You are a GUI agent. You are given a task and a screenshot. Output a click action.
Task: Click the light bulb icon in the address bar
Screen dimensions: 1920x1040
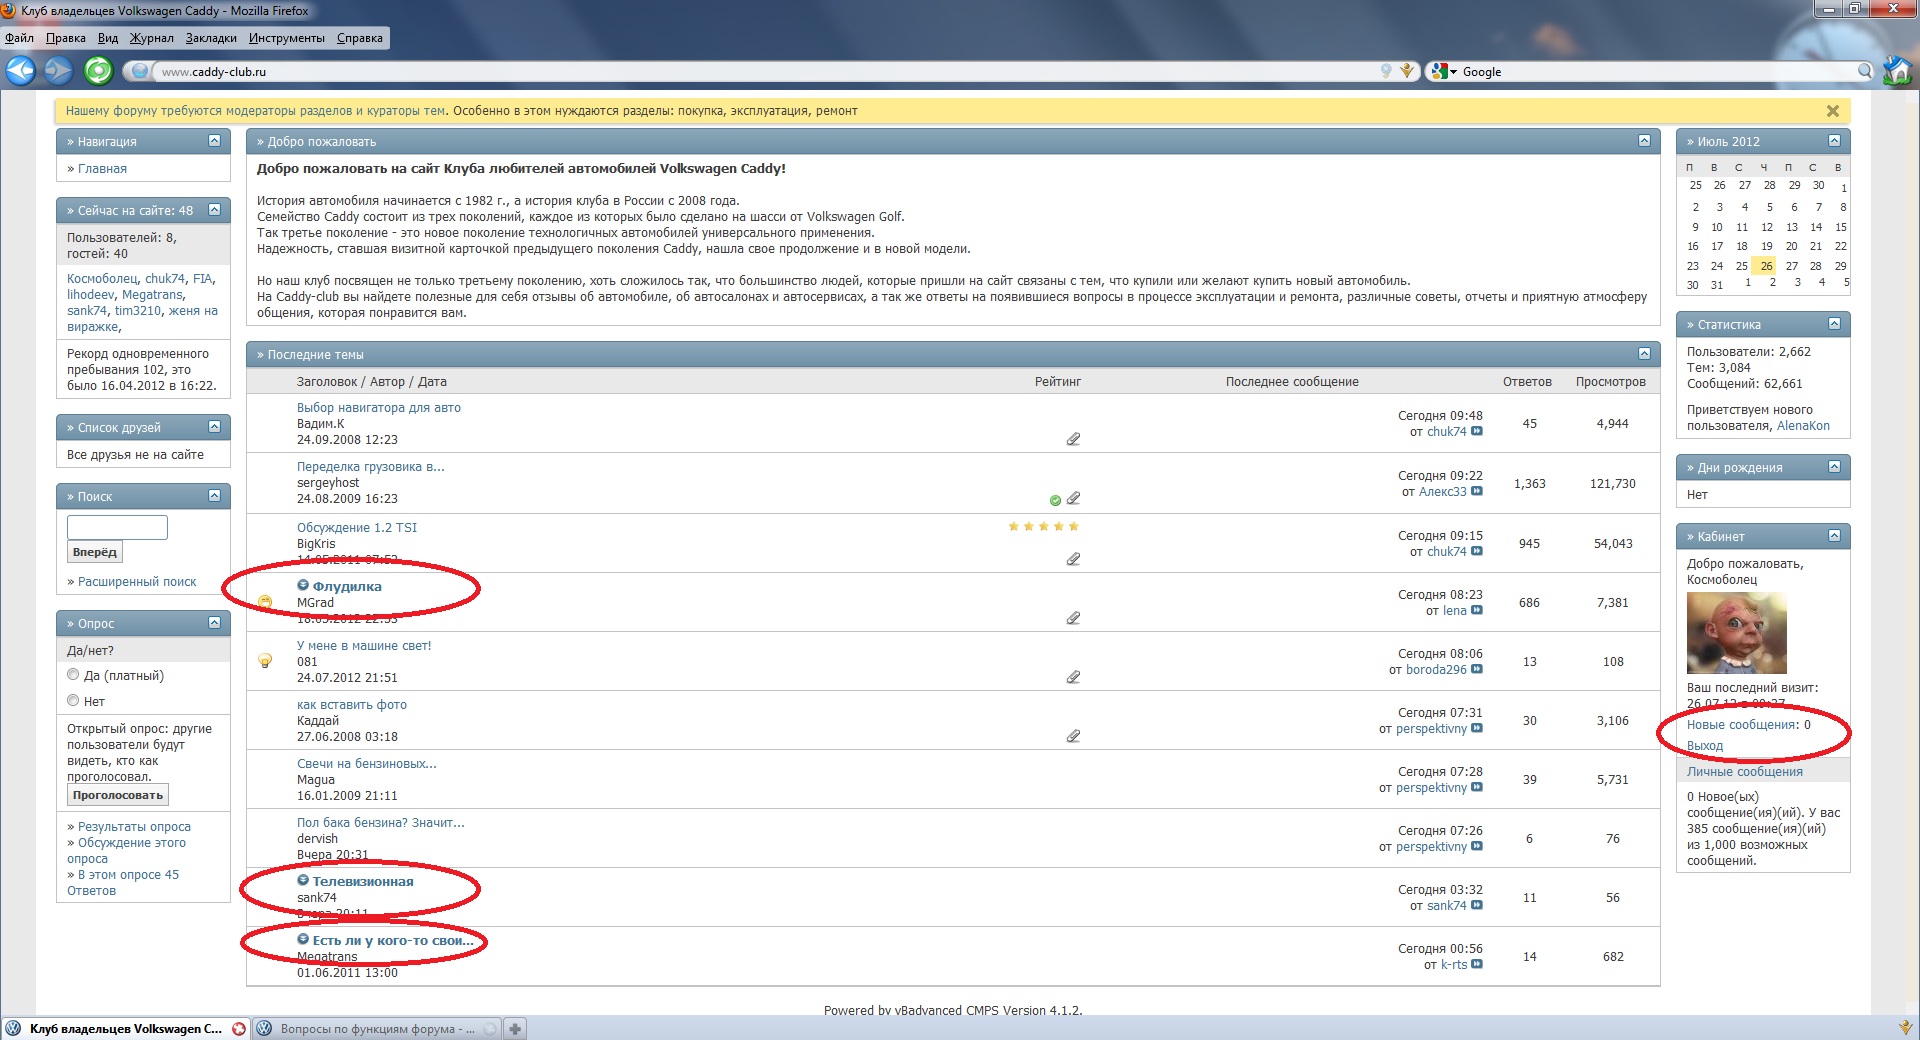(1386, 71)
